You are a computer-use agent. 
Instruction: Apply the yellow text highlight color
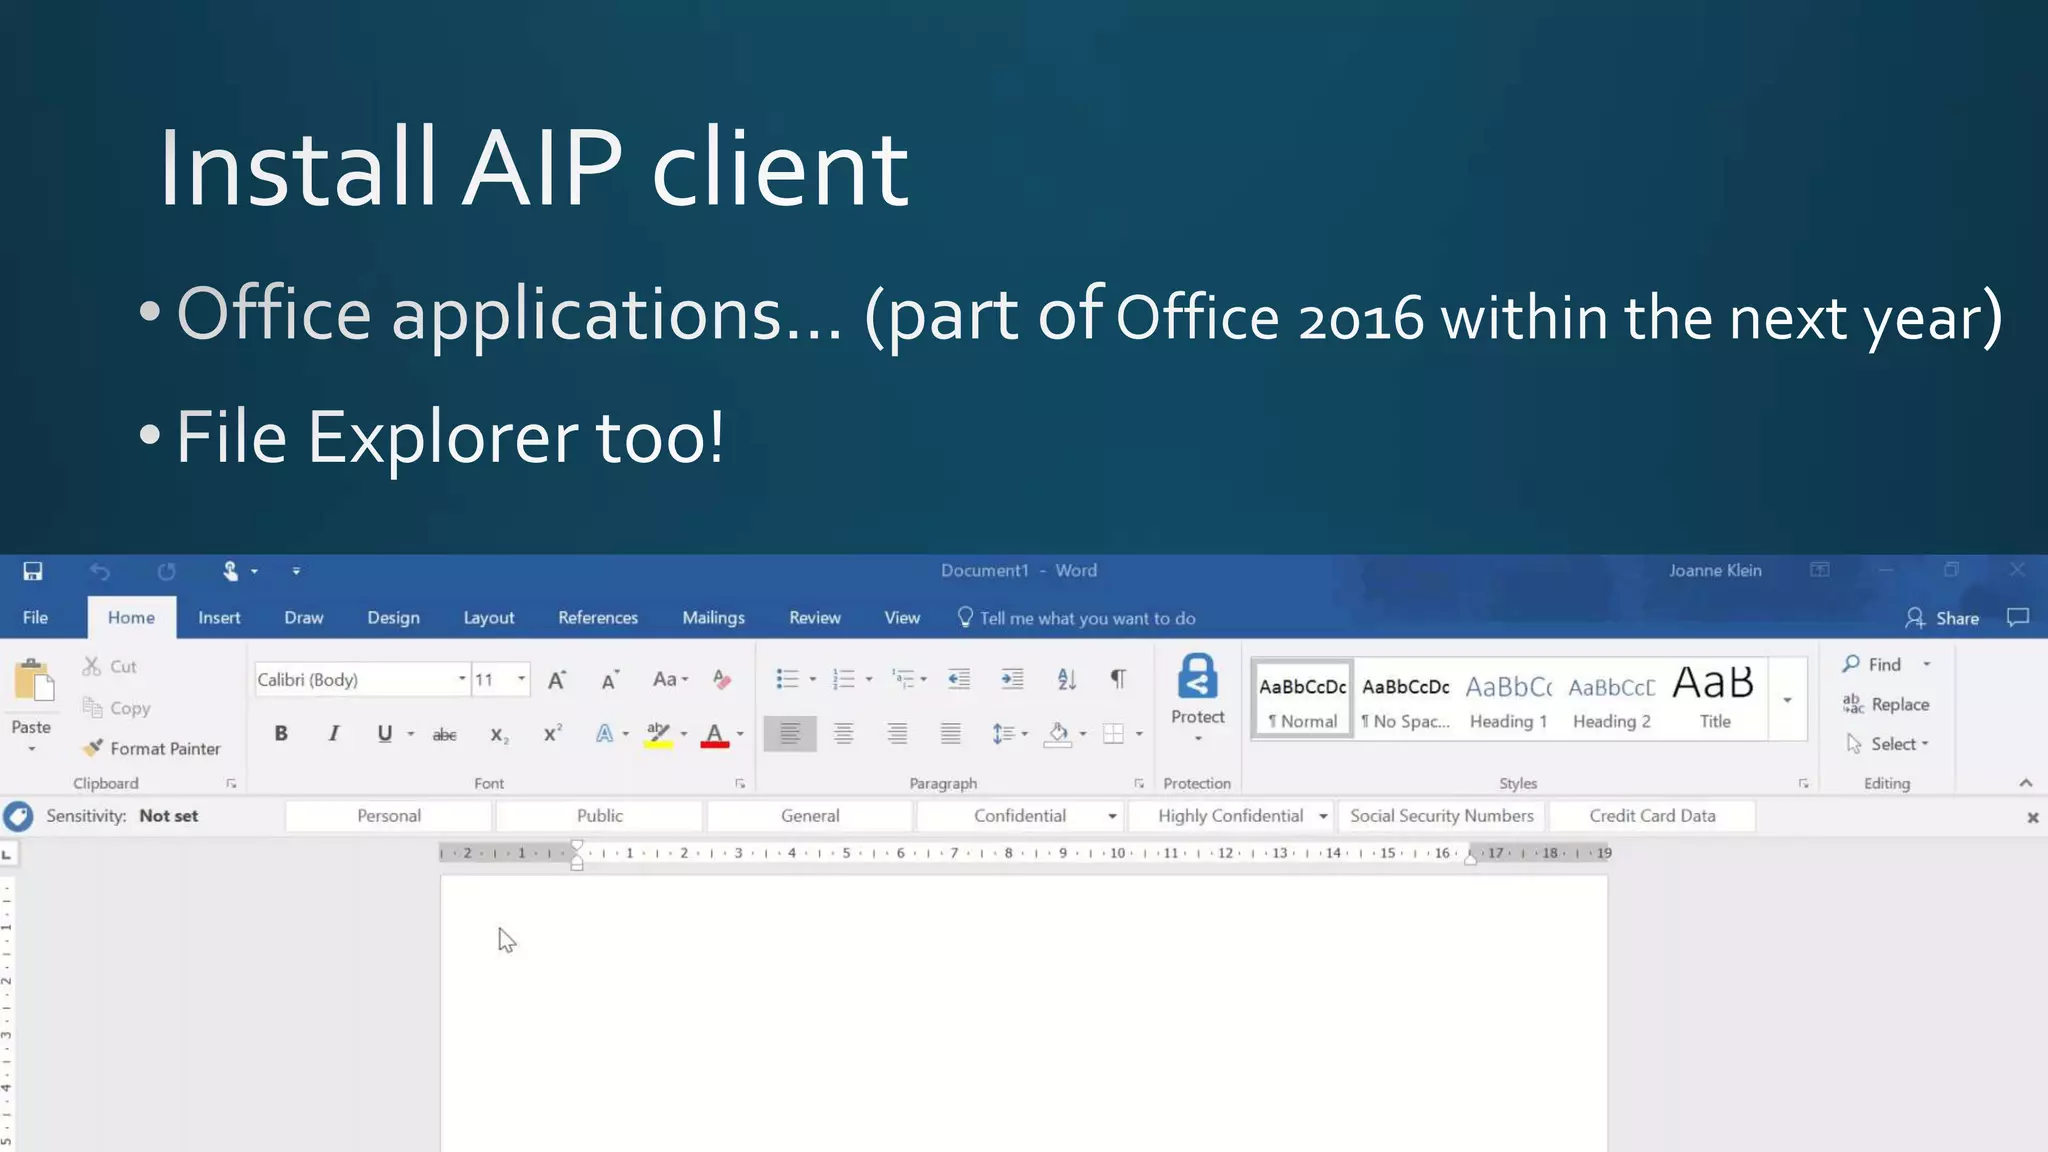[658, 734]
